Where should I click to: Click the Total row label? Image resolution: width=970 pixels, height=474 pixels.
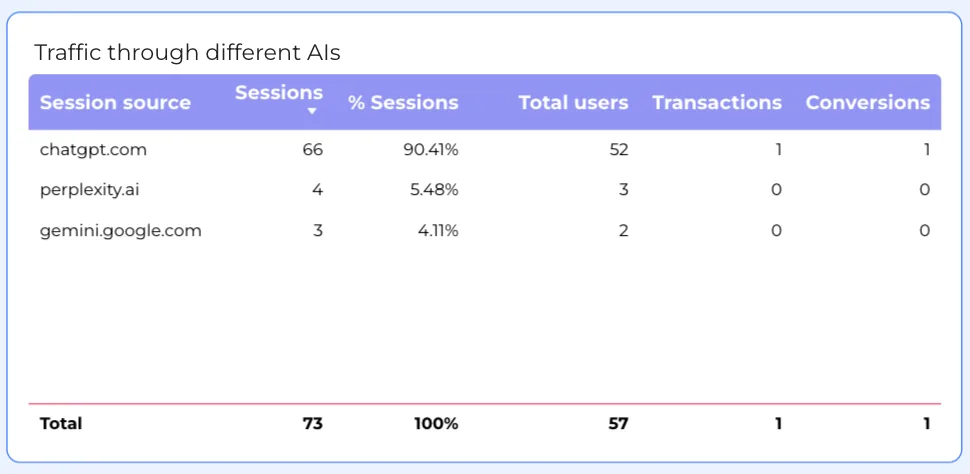coord(61,423)
